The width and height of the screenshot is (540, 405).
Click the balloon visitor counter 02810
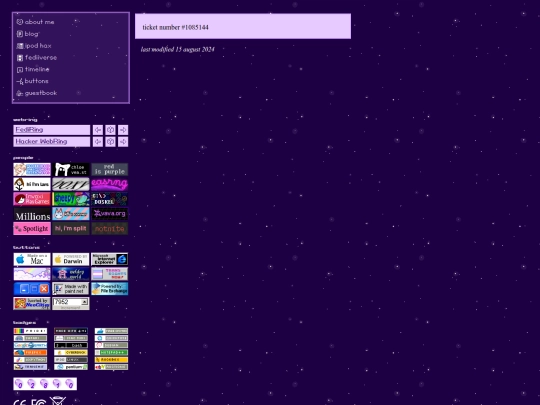pos(45,384)
